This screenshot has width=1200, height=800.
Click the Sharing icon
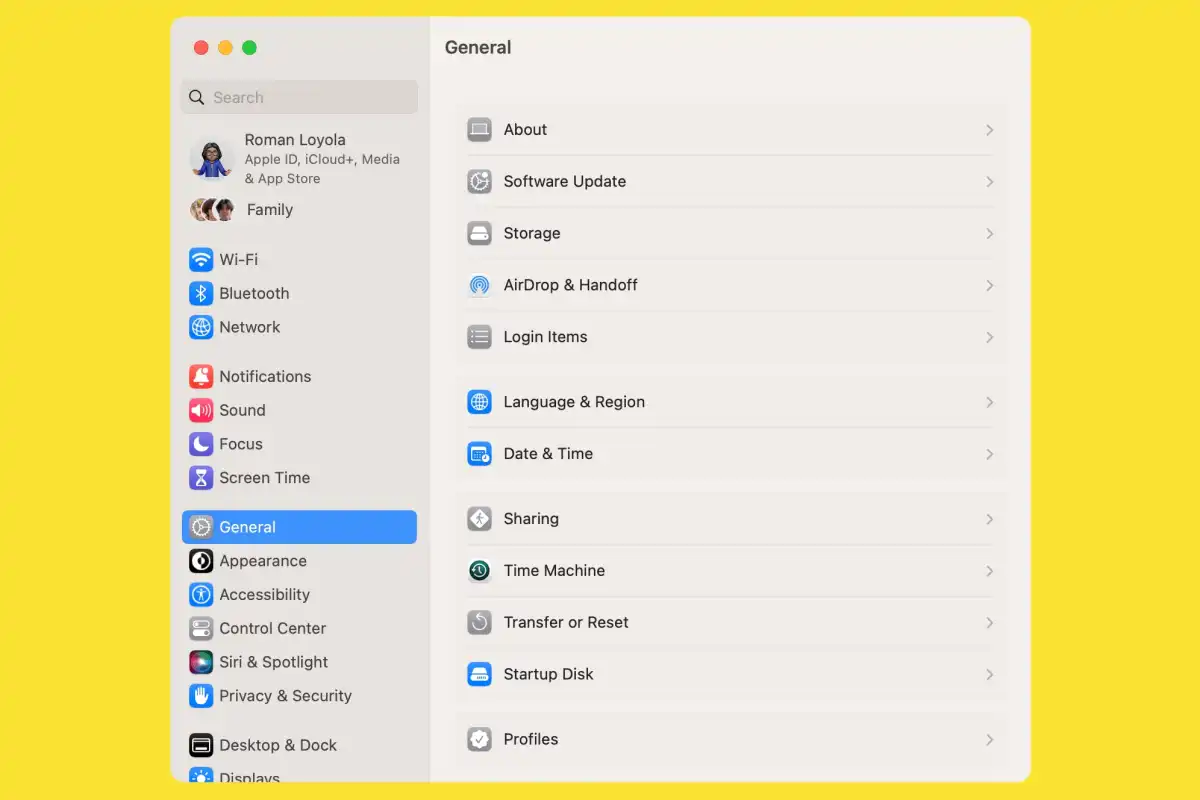click(x=480, y=519)
